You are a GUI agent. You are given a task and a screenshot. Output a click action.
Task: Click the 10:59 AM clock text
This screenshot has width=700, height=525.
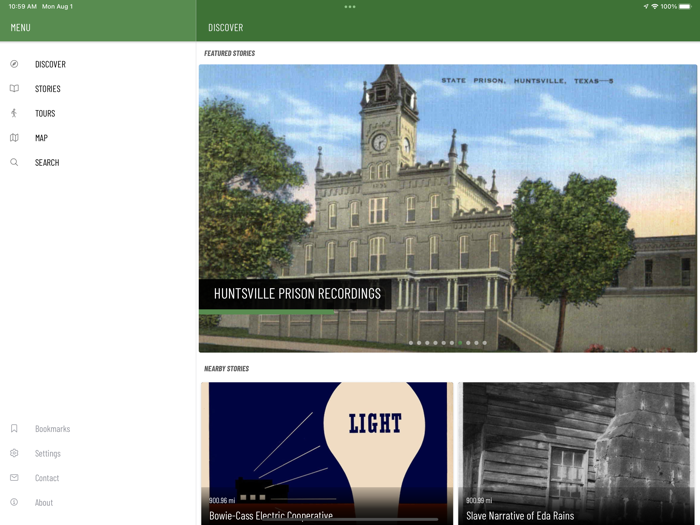click(x=23, y=6)
